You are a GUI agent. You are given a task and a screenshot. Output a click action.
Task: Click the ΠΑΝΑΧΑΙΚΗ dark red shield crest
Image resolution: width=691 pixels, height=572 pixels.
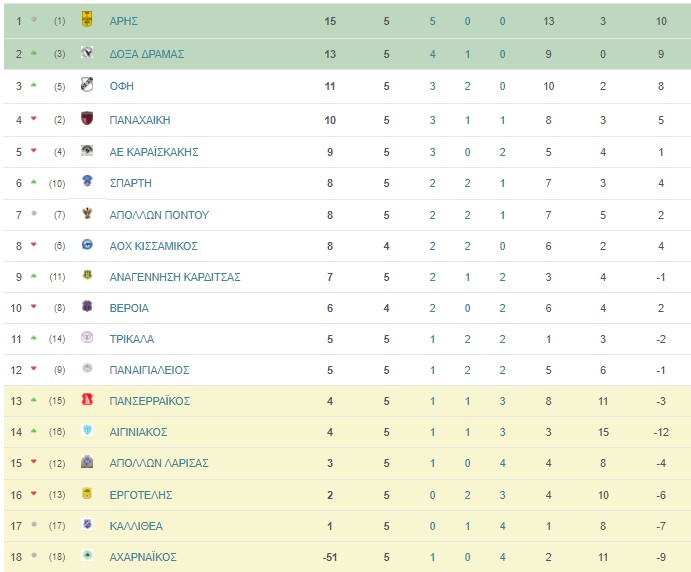pos(87,118)
